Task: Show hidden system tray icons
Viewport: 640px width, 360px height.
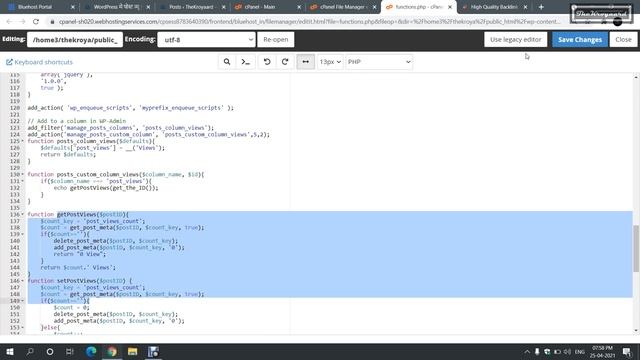Action: click(x=527, y=351)
